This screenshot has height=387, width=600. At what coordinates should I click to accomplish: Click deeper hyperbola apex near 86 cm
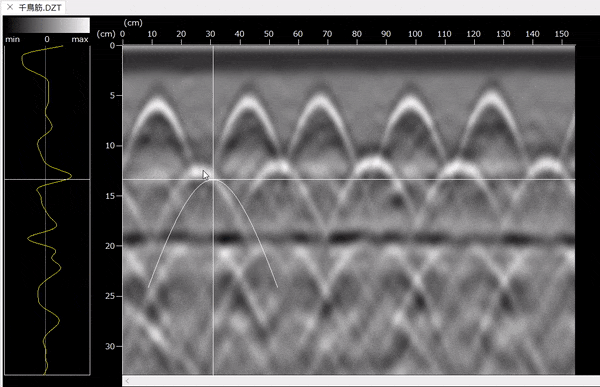tap(373, 162)
